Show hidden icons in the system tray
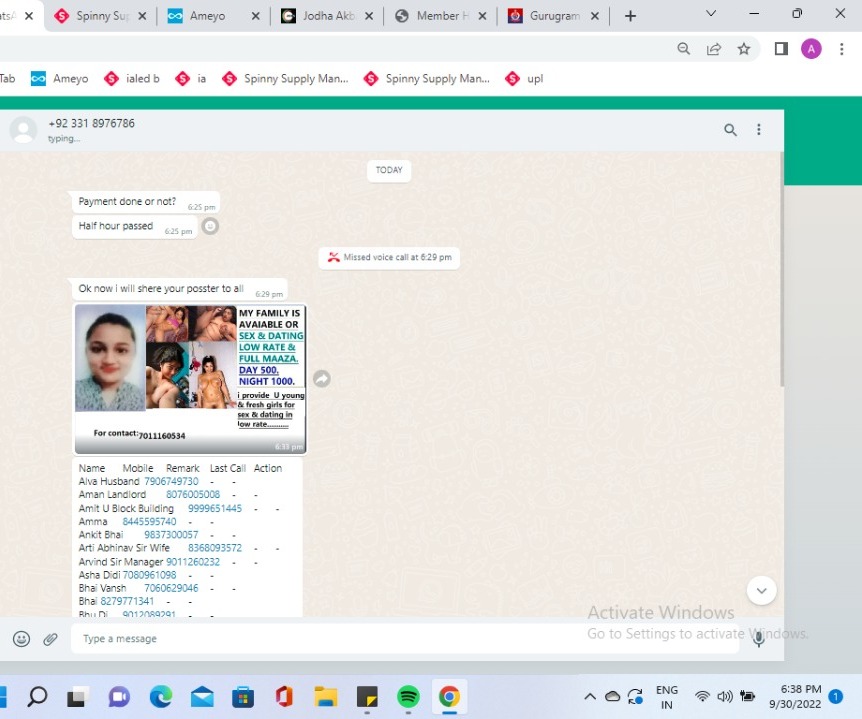This screenshot has width=862, height=719. 590,697
